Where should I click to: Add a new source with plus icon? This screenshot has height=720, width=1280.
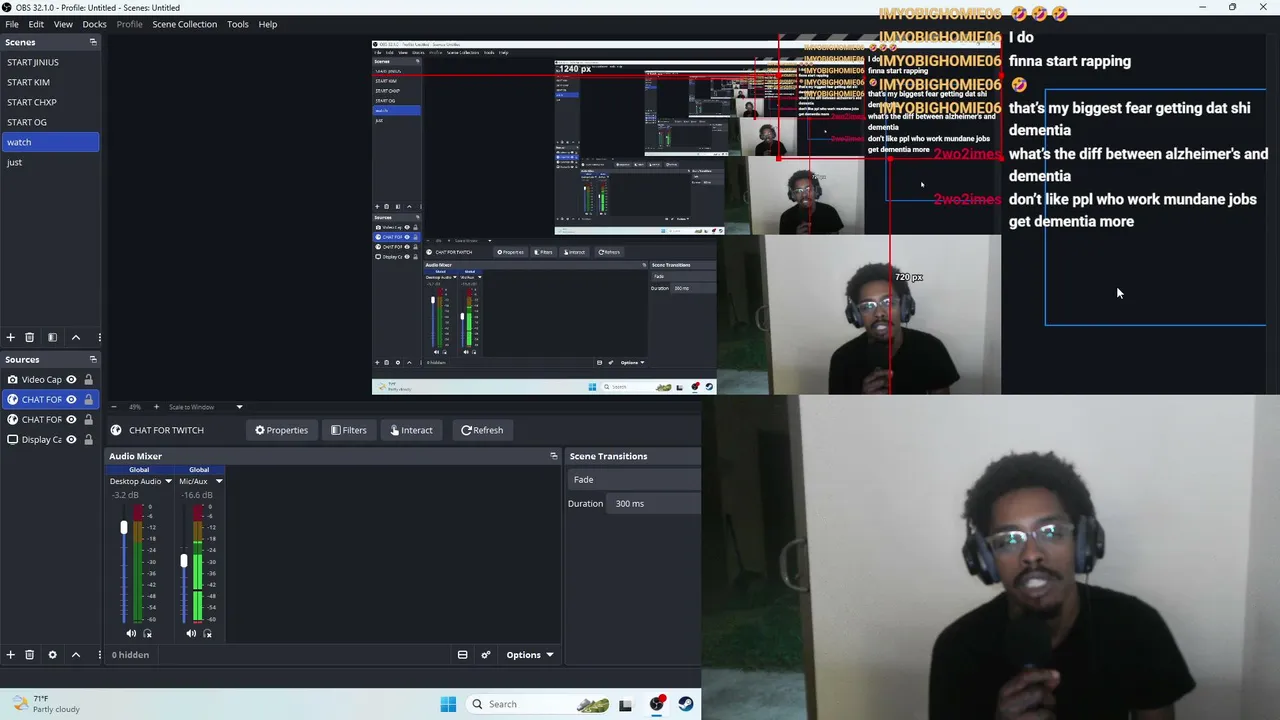pos(11,655)
